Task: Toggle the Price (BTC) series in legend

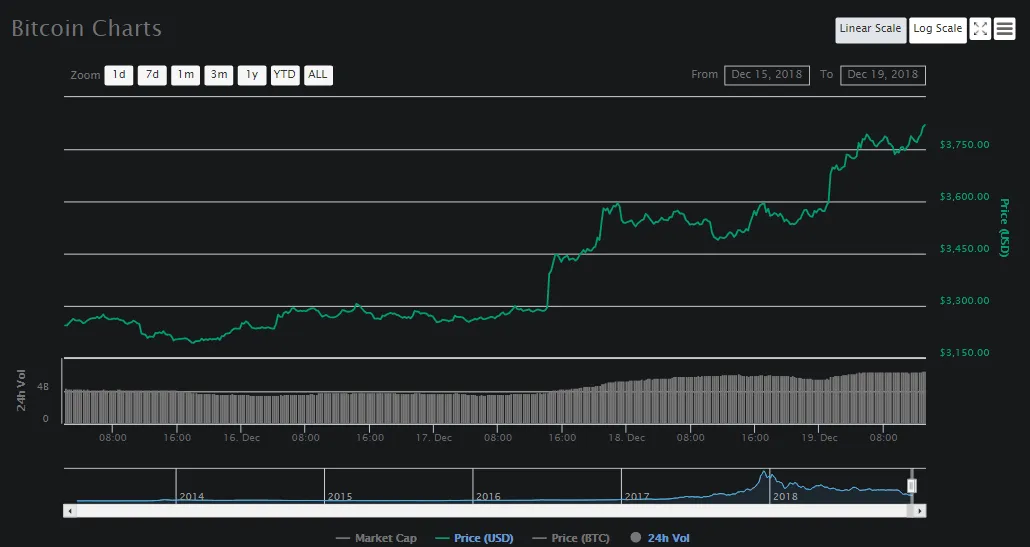Action: click(x=570, y=538)
